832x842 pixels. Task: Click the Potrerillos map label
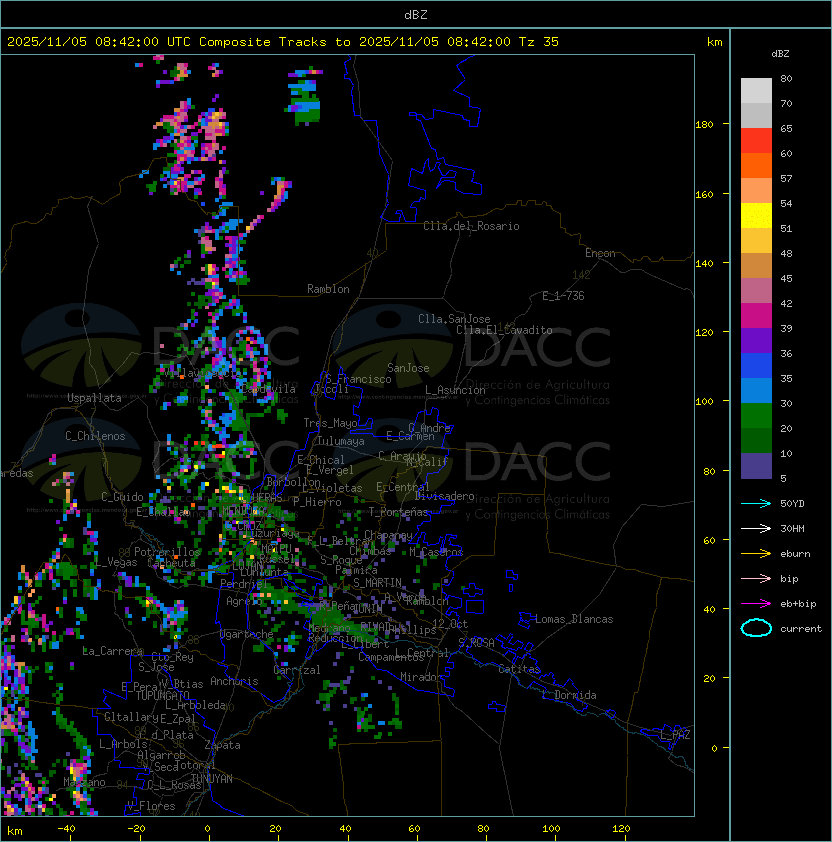167,552
